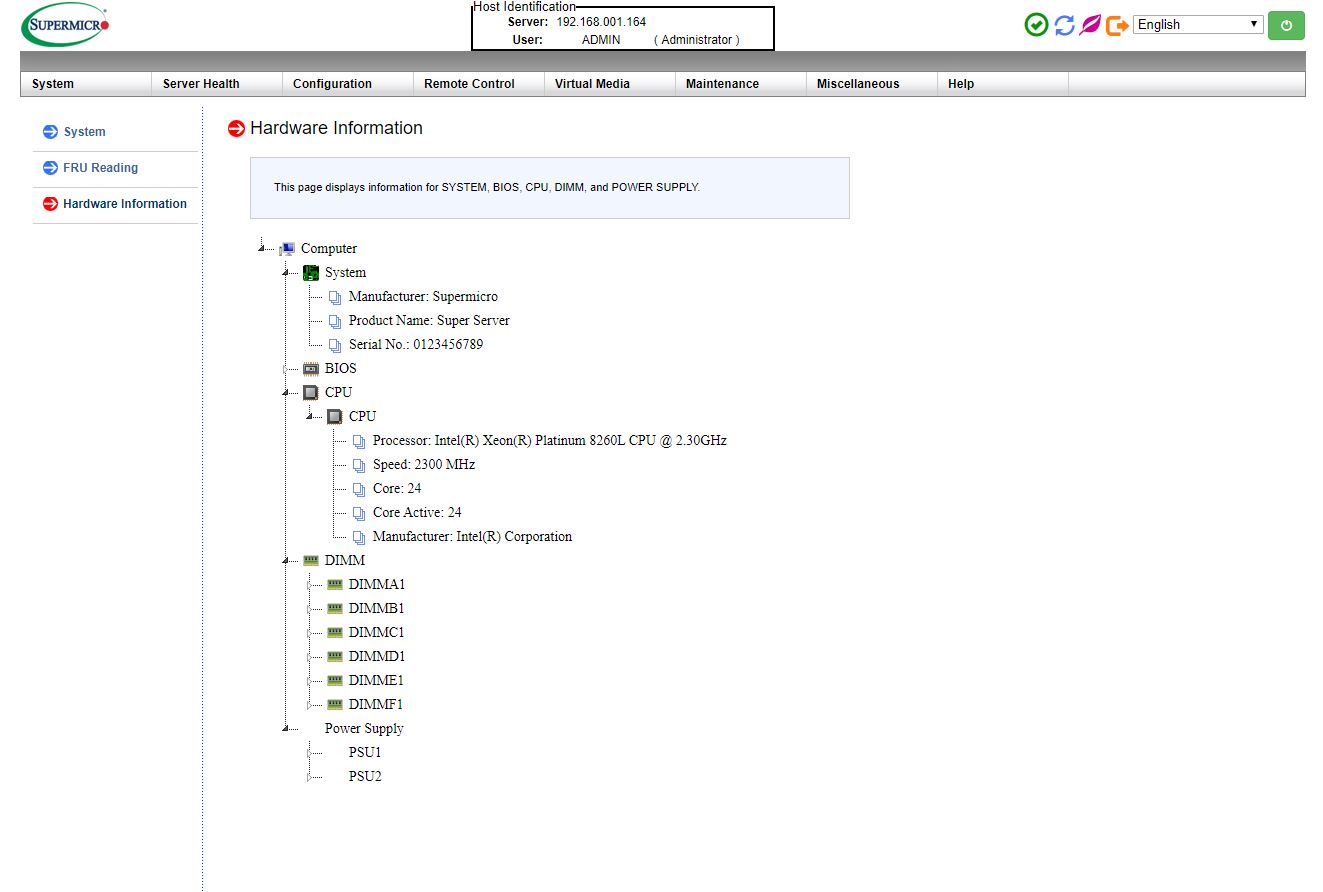
Task: Click the document icon beside Manufacturer: Intel(R) Corporation
Action: click(359, 537)
